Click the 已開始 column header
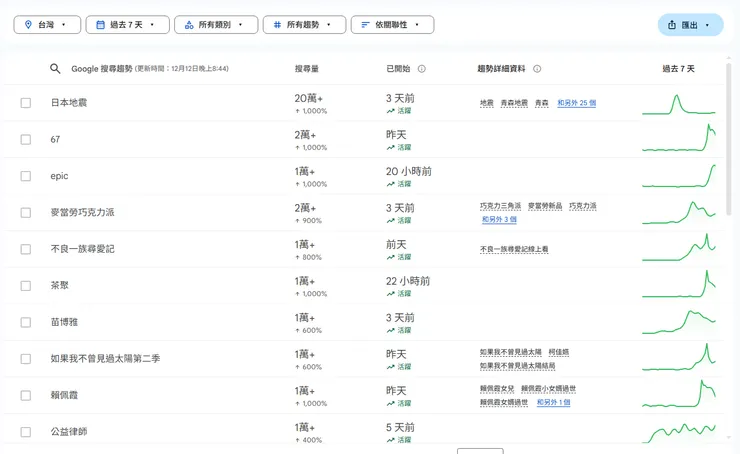 pyautogui.click(x=398, y=69)
